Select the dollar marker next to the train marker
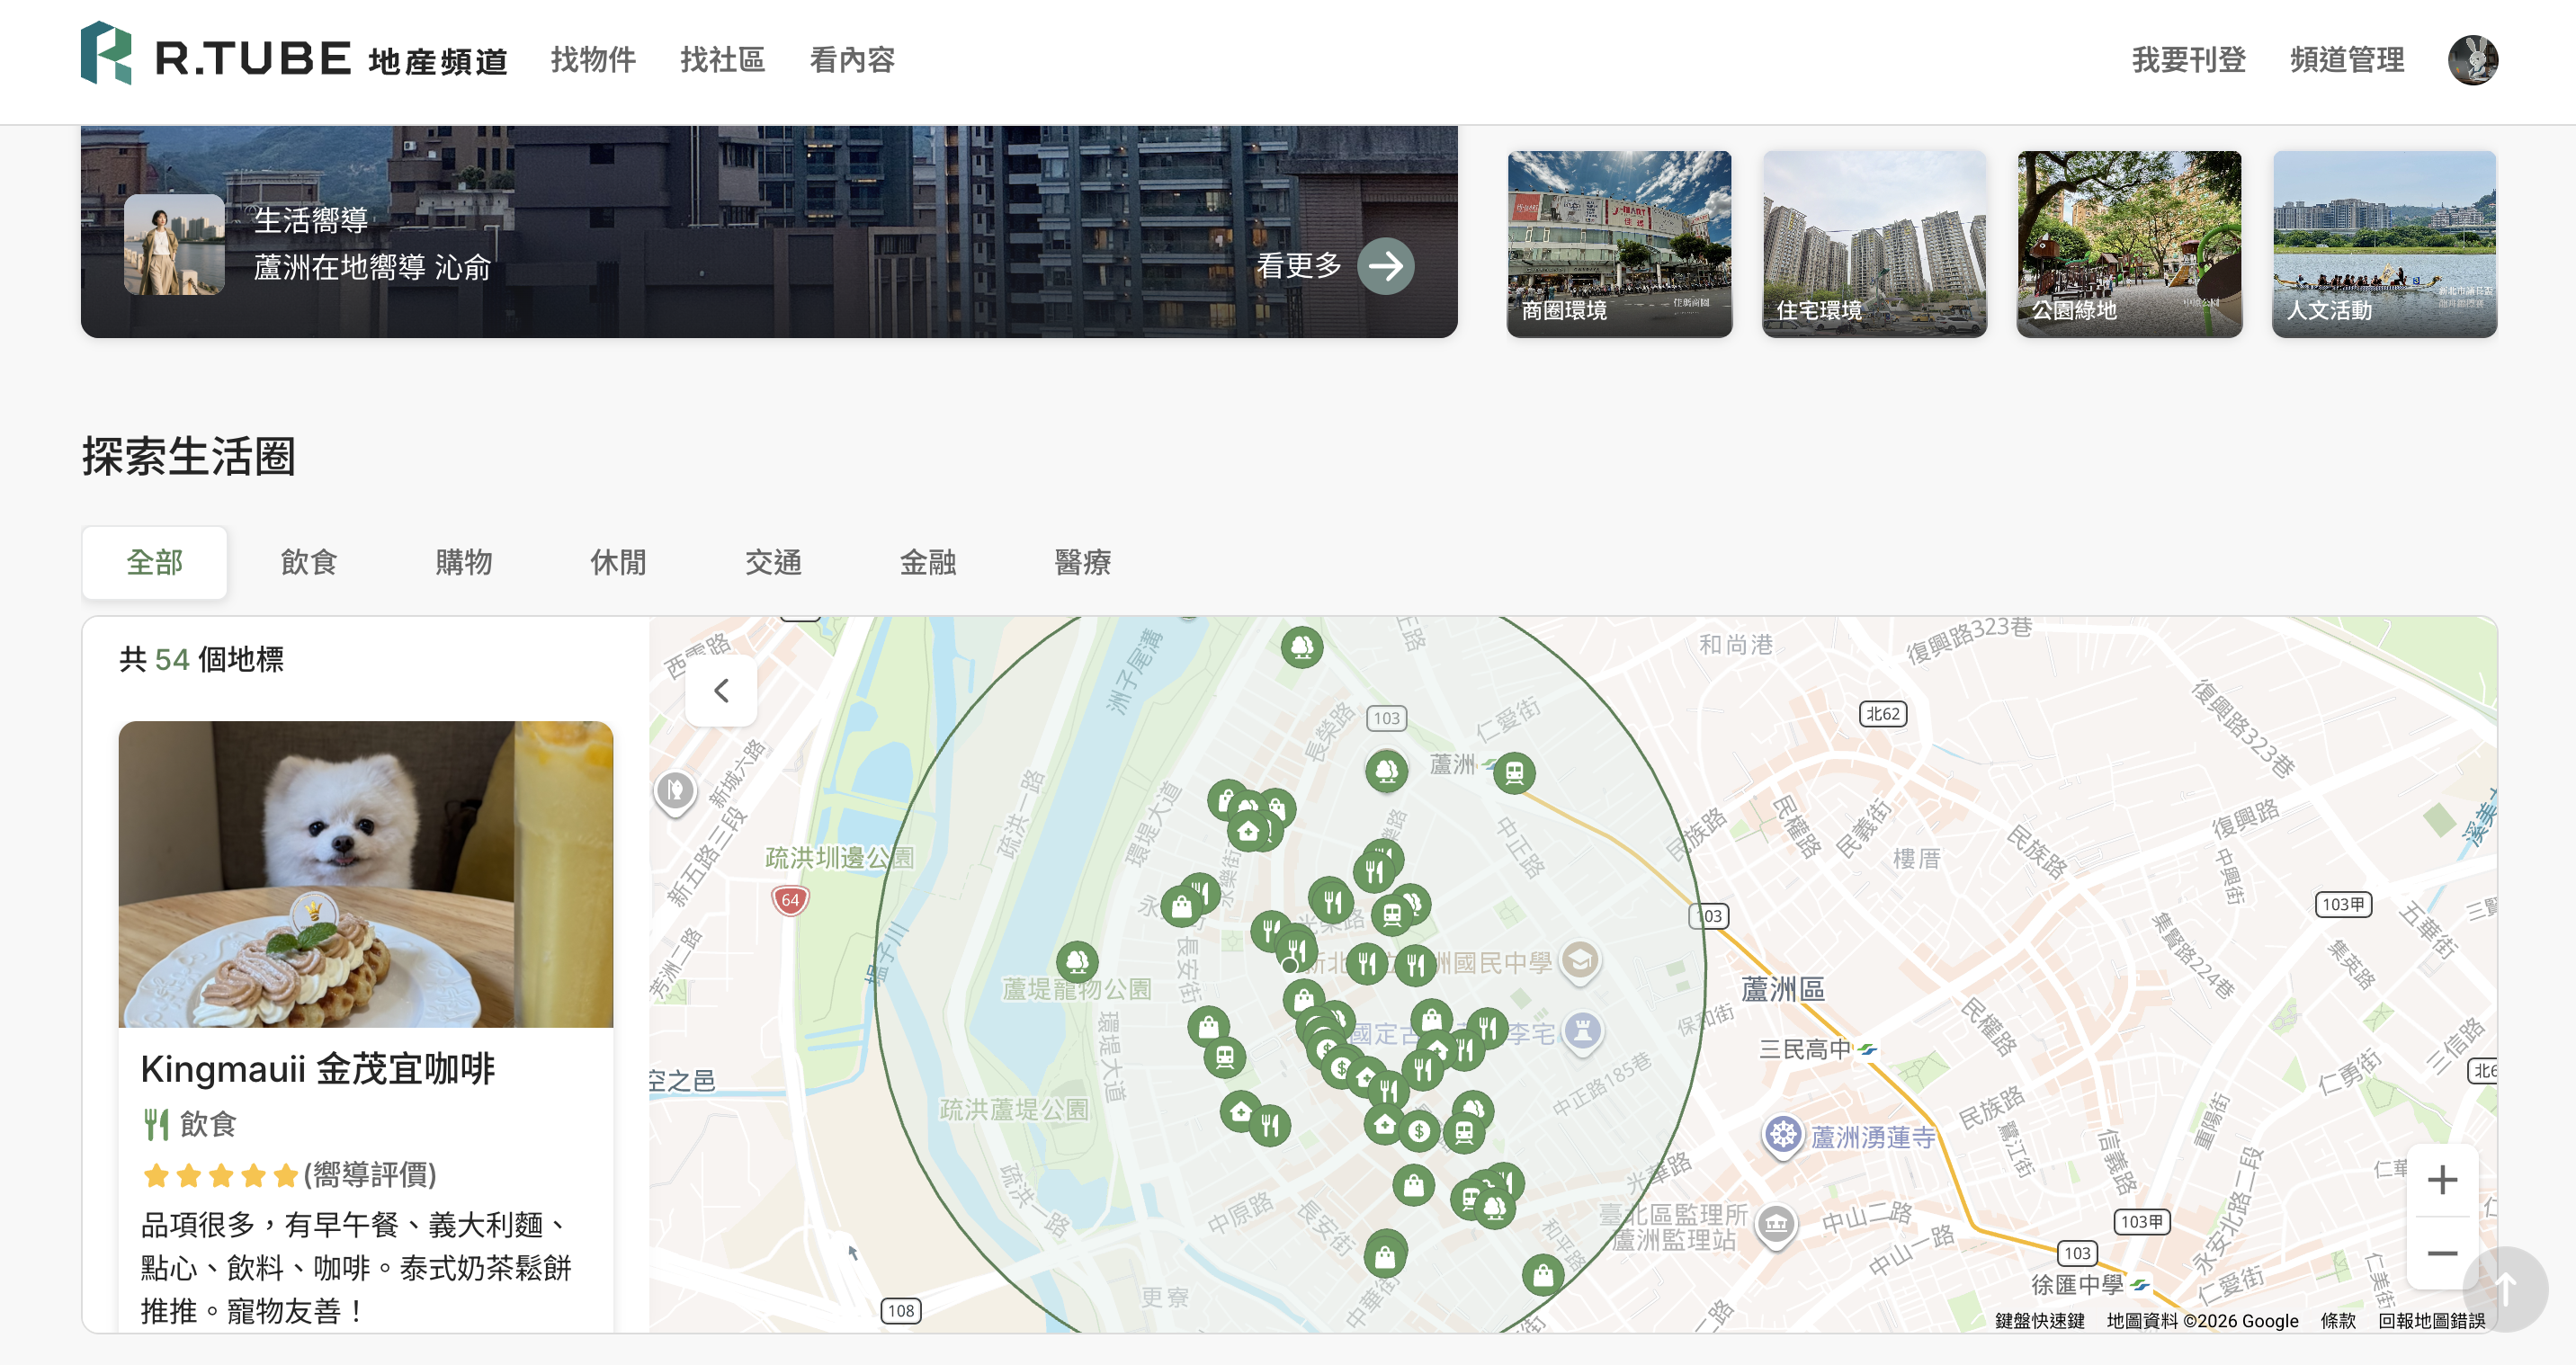This screenshot has width=2576, height=1365. click(1418, 1132)
